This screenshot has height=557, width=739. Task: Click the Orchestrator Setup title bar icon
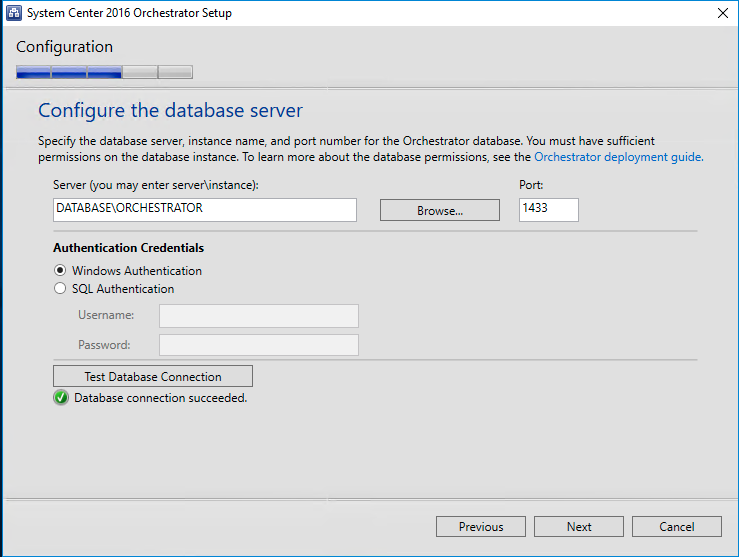pos(14,13)
